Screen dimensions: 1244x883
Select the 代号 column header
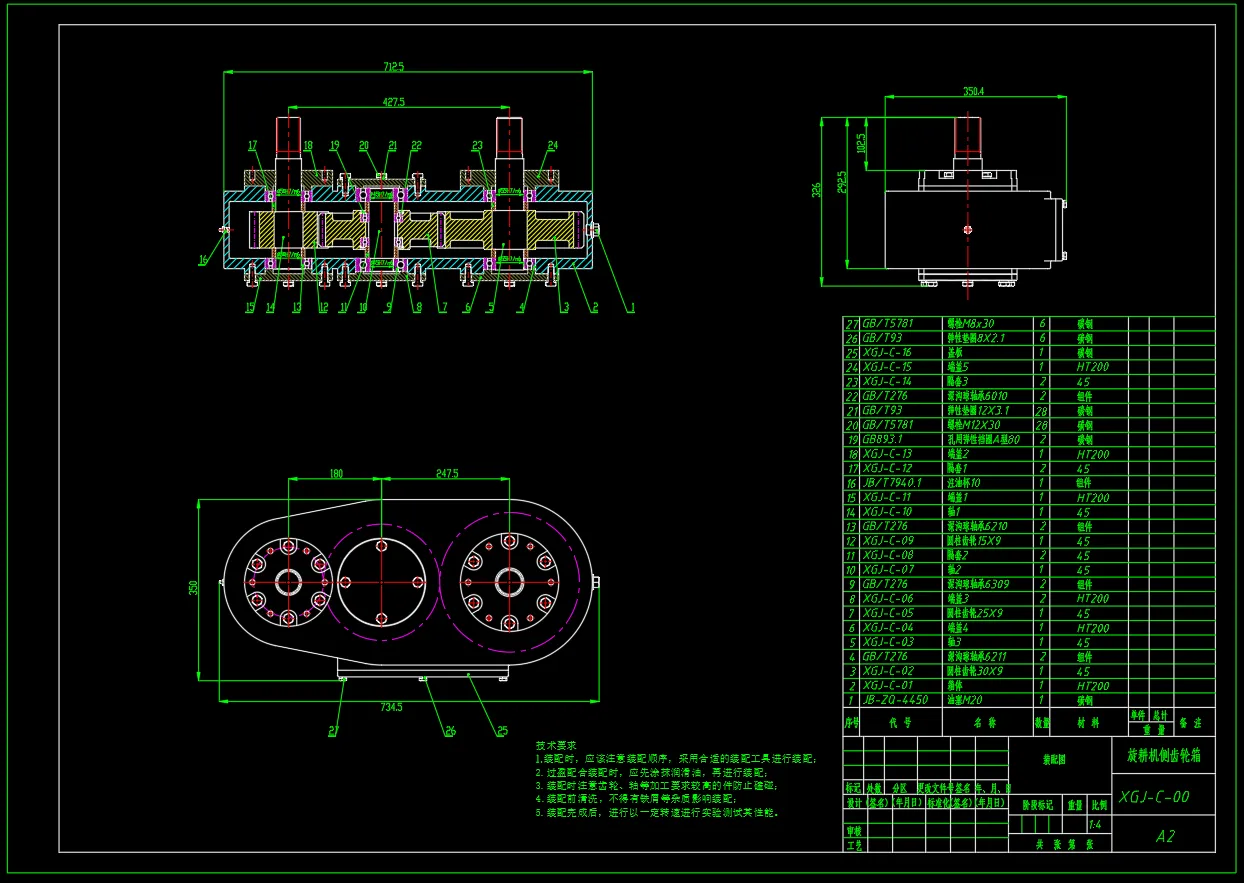(901, 721)
